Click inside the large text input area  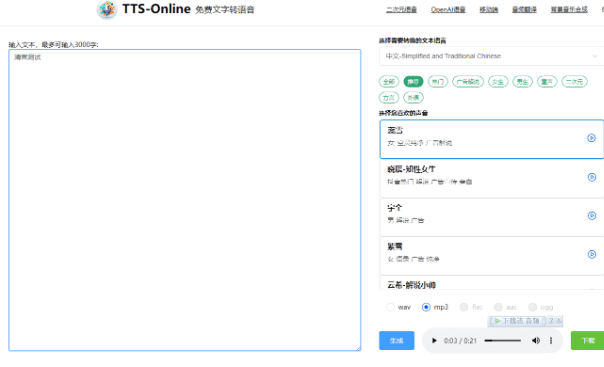185,200
